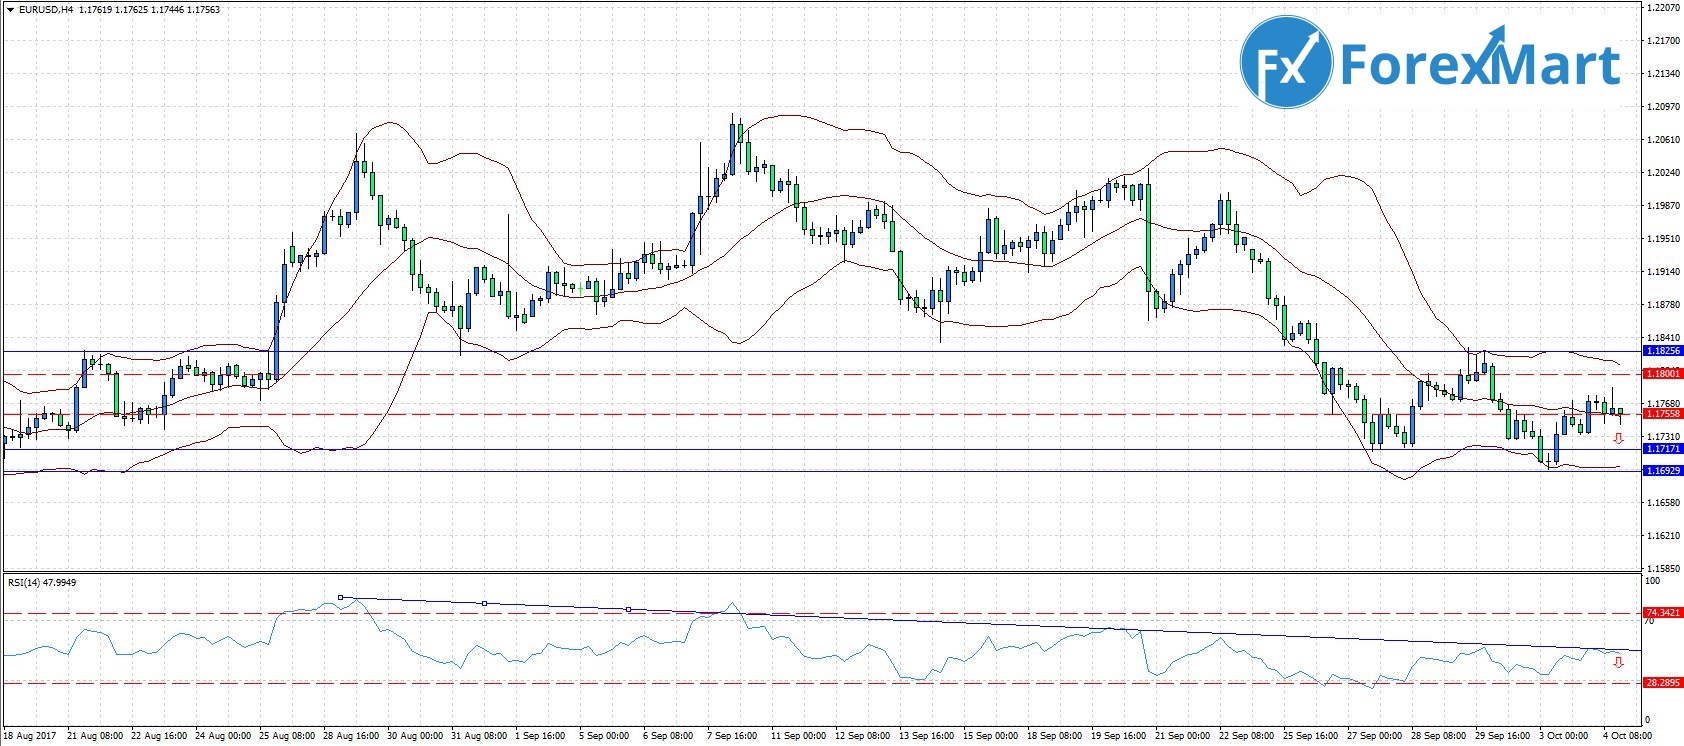The height and width of the screenshot is (746, 1684).
Task: Click the red 74.3421 RSI level tag
Action: click(1663, 613)
